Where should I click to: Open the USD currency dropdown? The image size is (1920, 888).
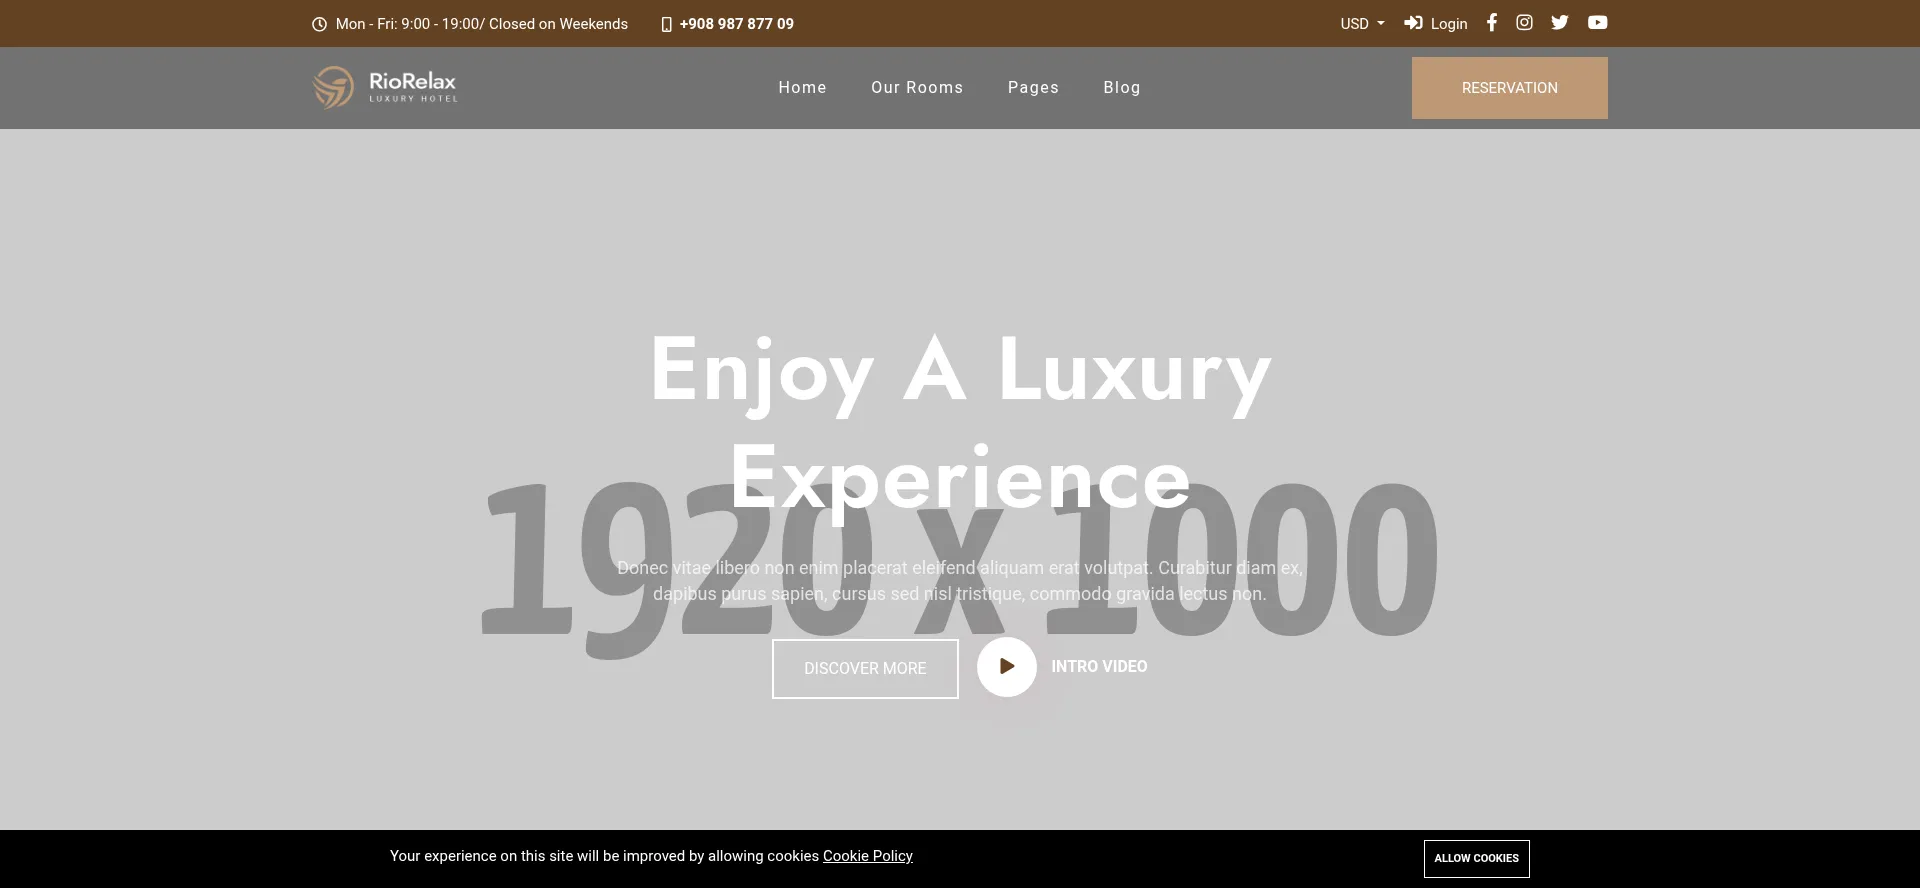(1362, 24)
